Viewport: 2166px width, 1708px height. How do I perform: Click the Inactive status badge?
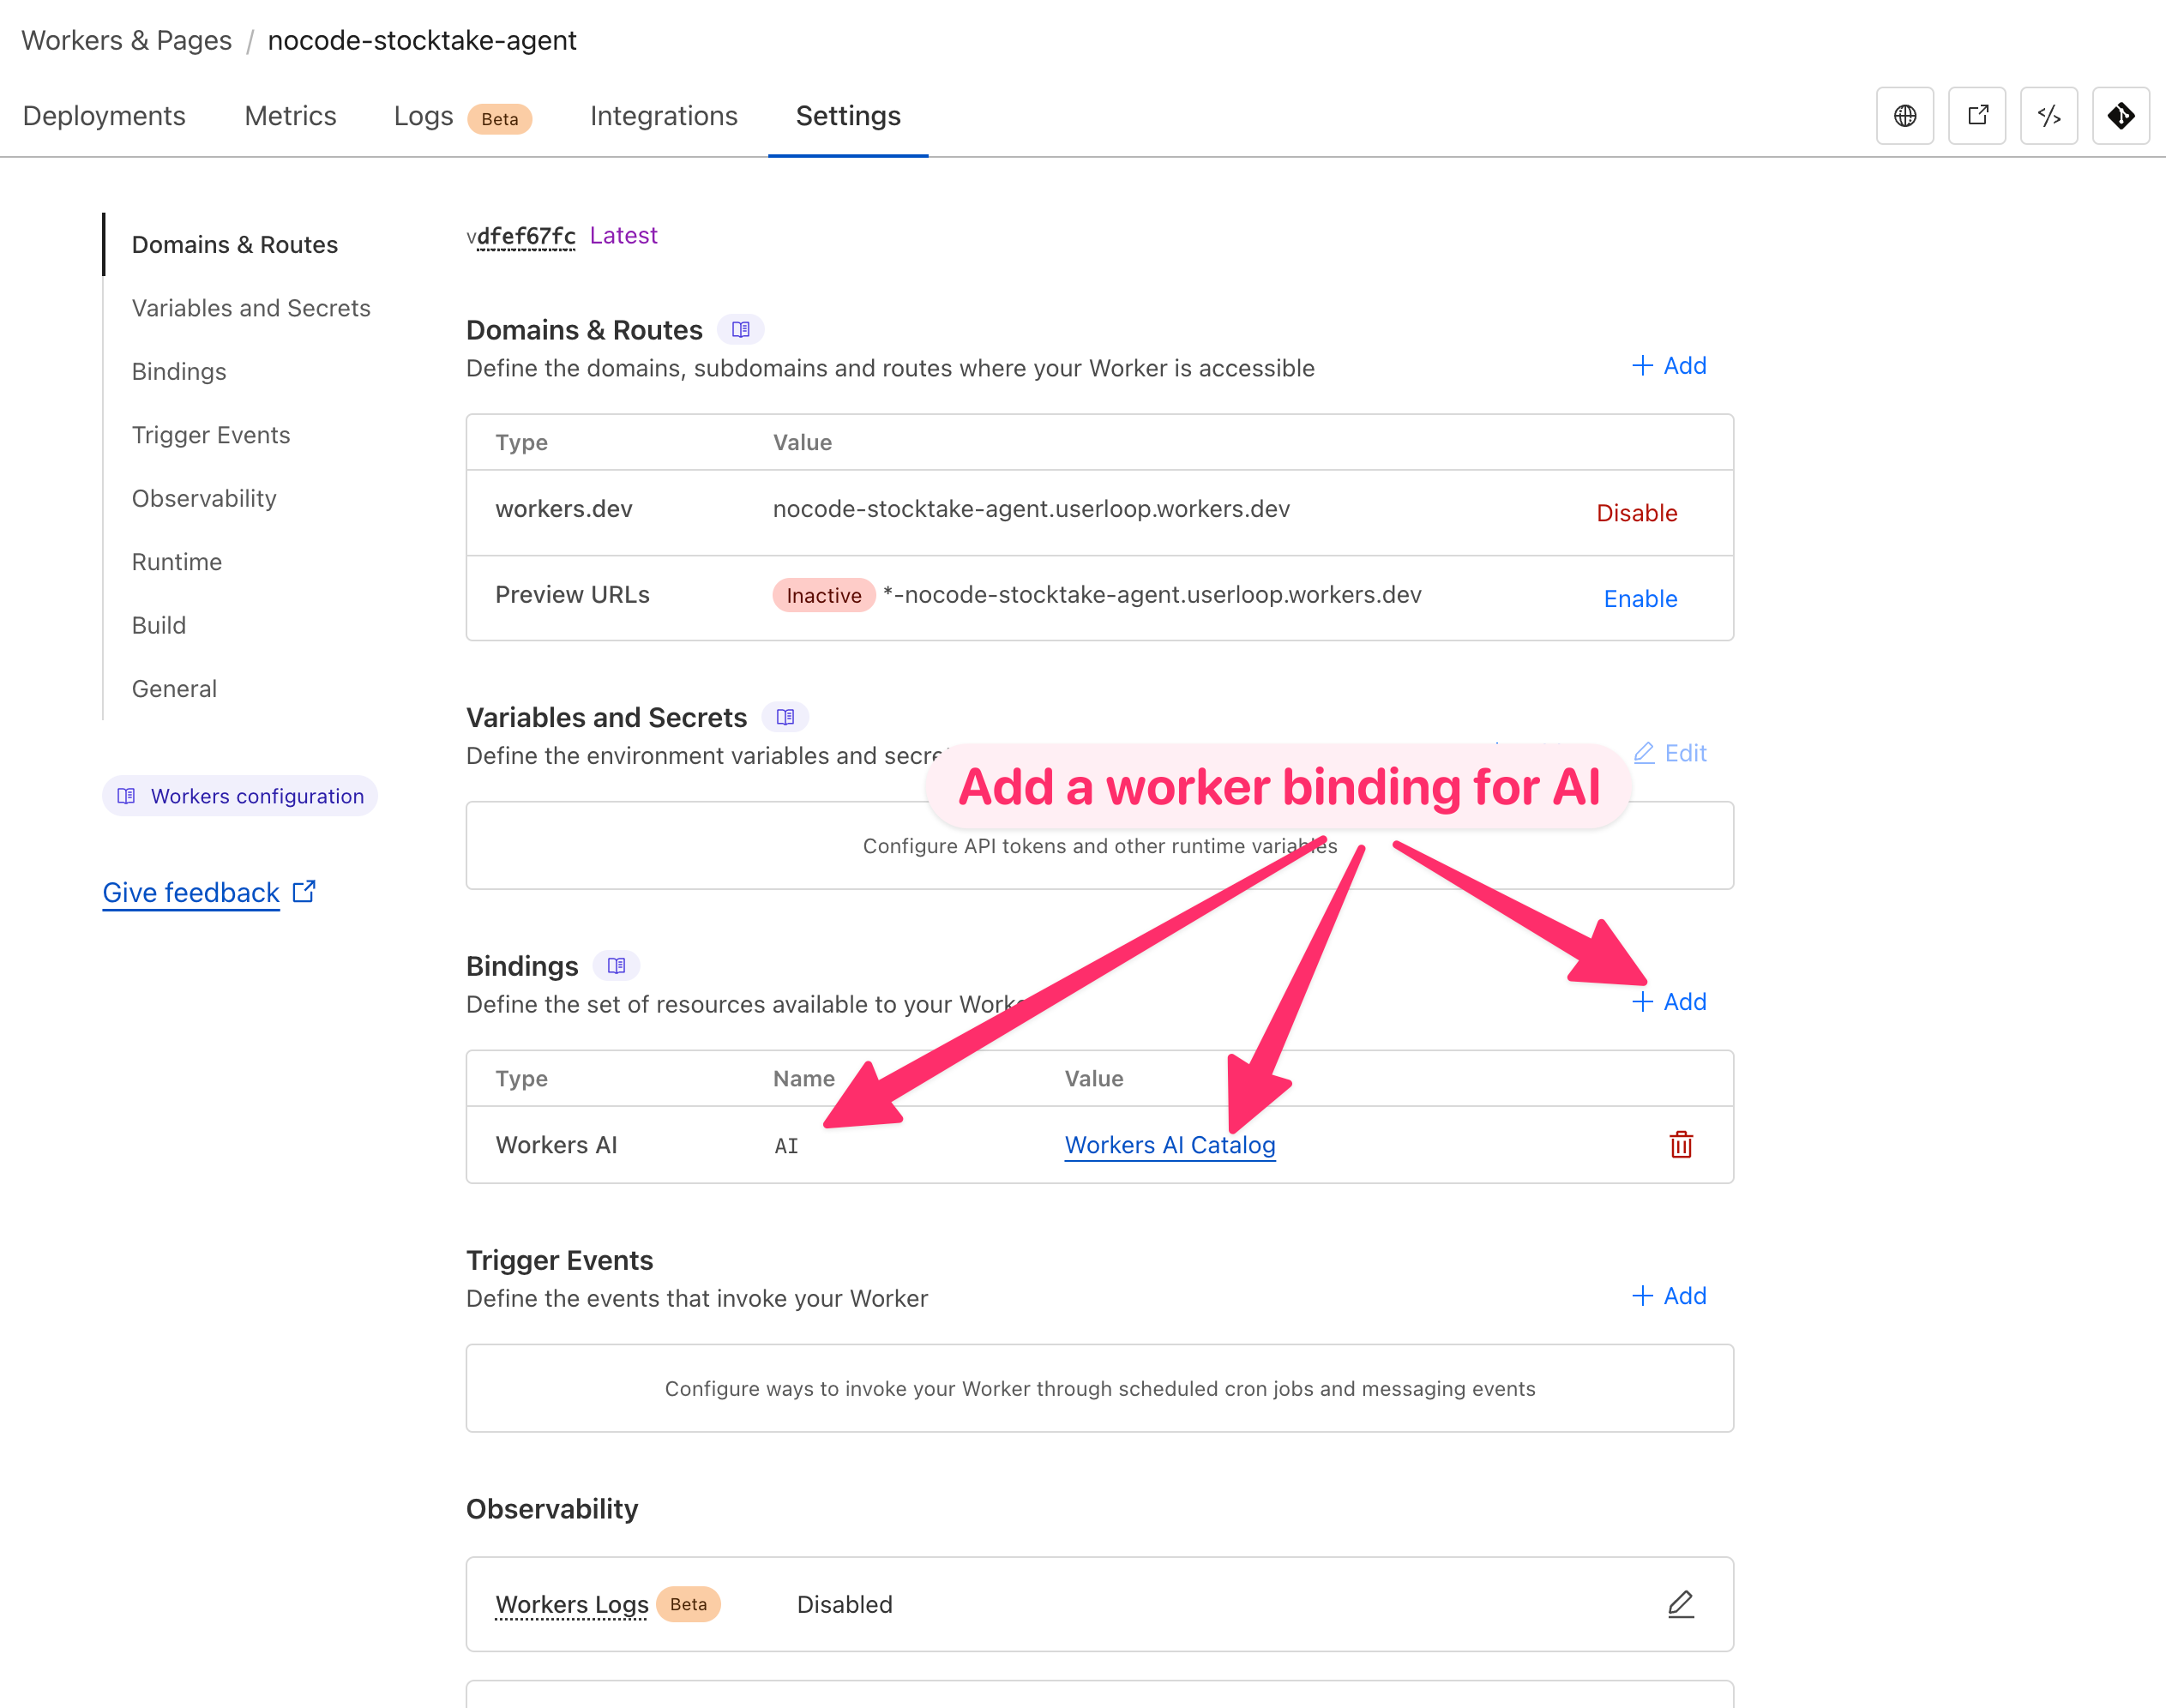(824, 595)
